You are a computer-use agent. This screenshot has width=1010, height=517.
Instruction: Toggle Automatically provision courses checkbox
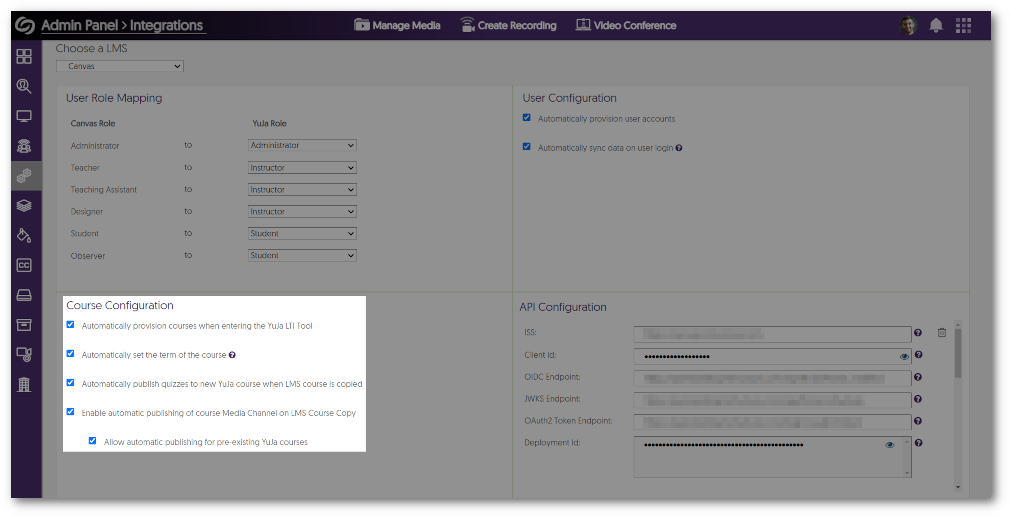pyautogui.click(x=70, y=324)
